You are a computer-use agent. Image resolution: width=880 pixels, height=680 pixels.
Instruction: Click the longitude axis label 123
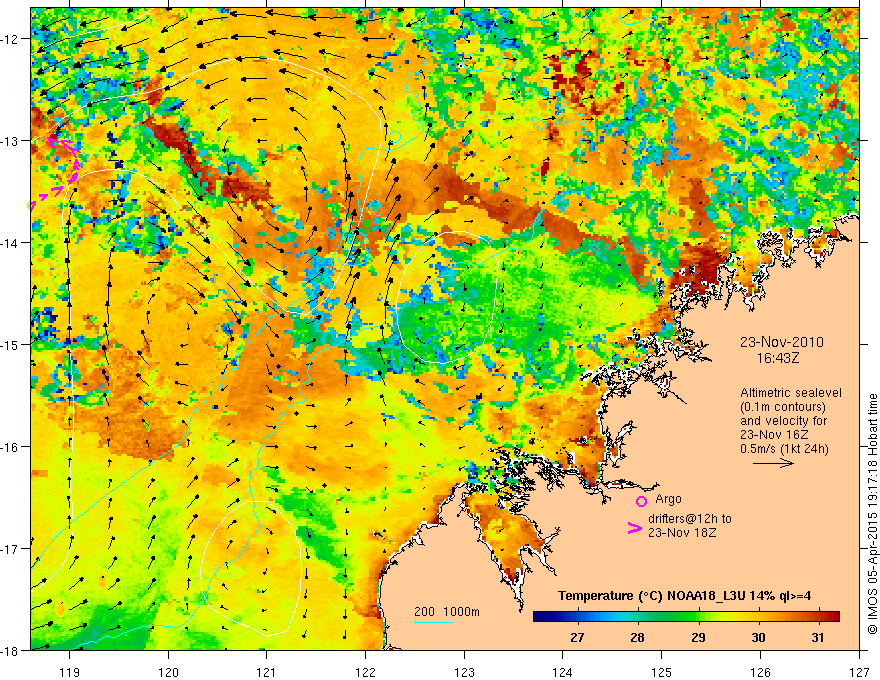pyautogui.click(x=464, y=672)
